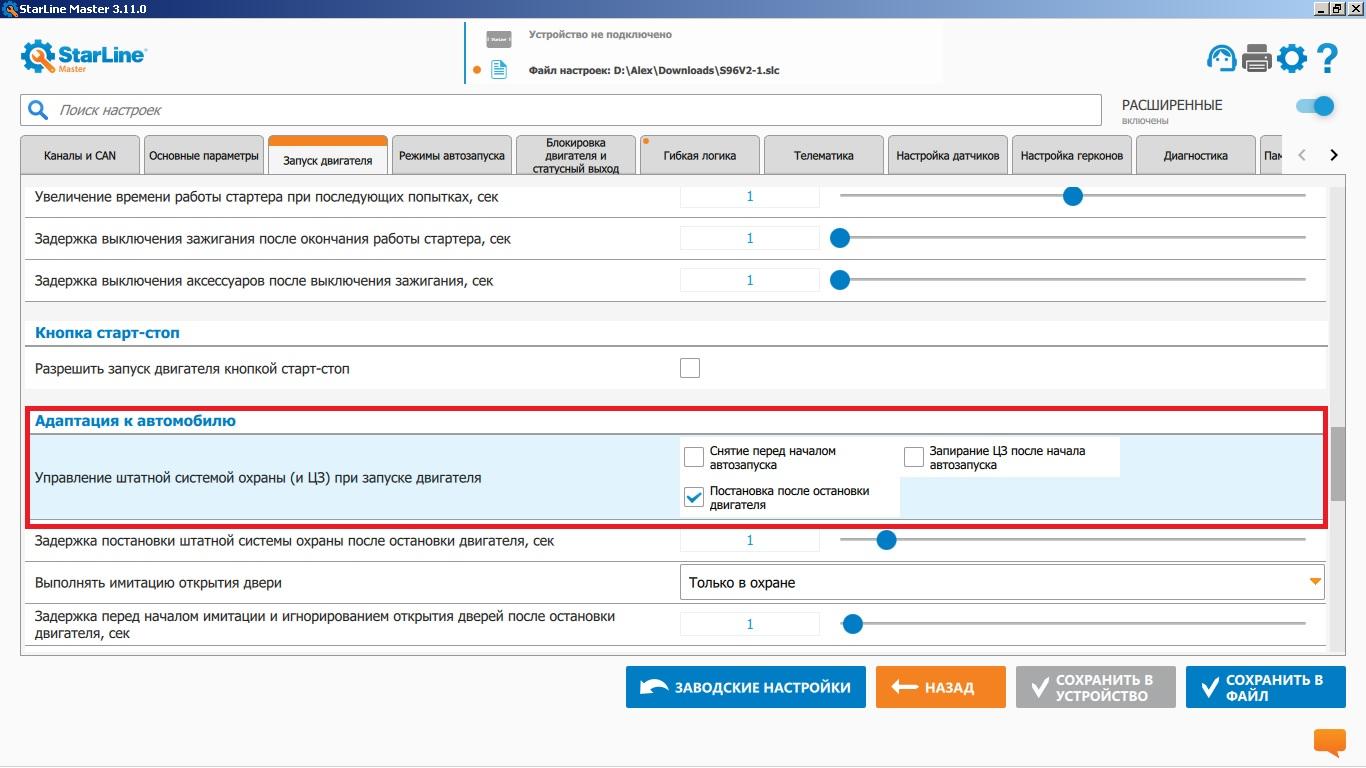The width and height of the screenshot is (1366, 768).
Task: Open the orange chat bubble icon
Action: pyautogui.click(x=1329, y=742)
